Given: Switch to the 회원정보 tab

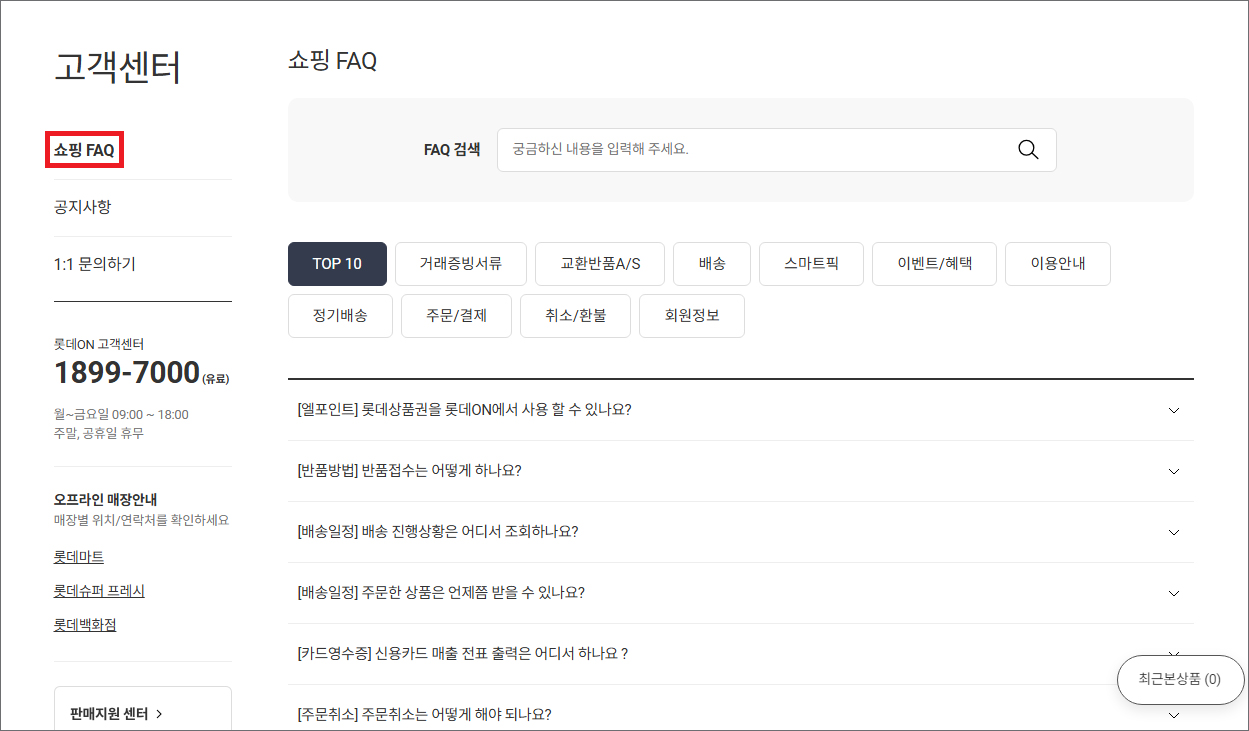Looking at the screenshot, I should click(692, 316).
